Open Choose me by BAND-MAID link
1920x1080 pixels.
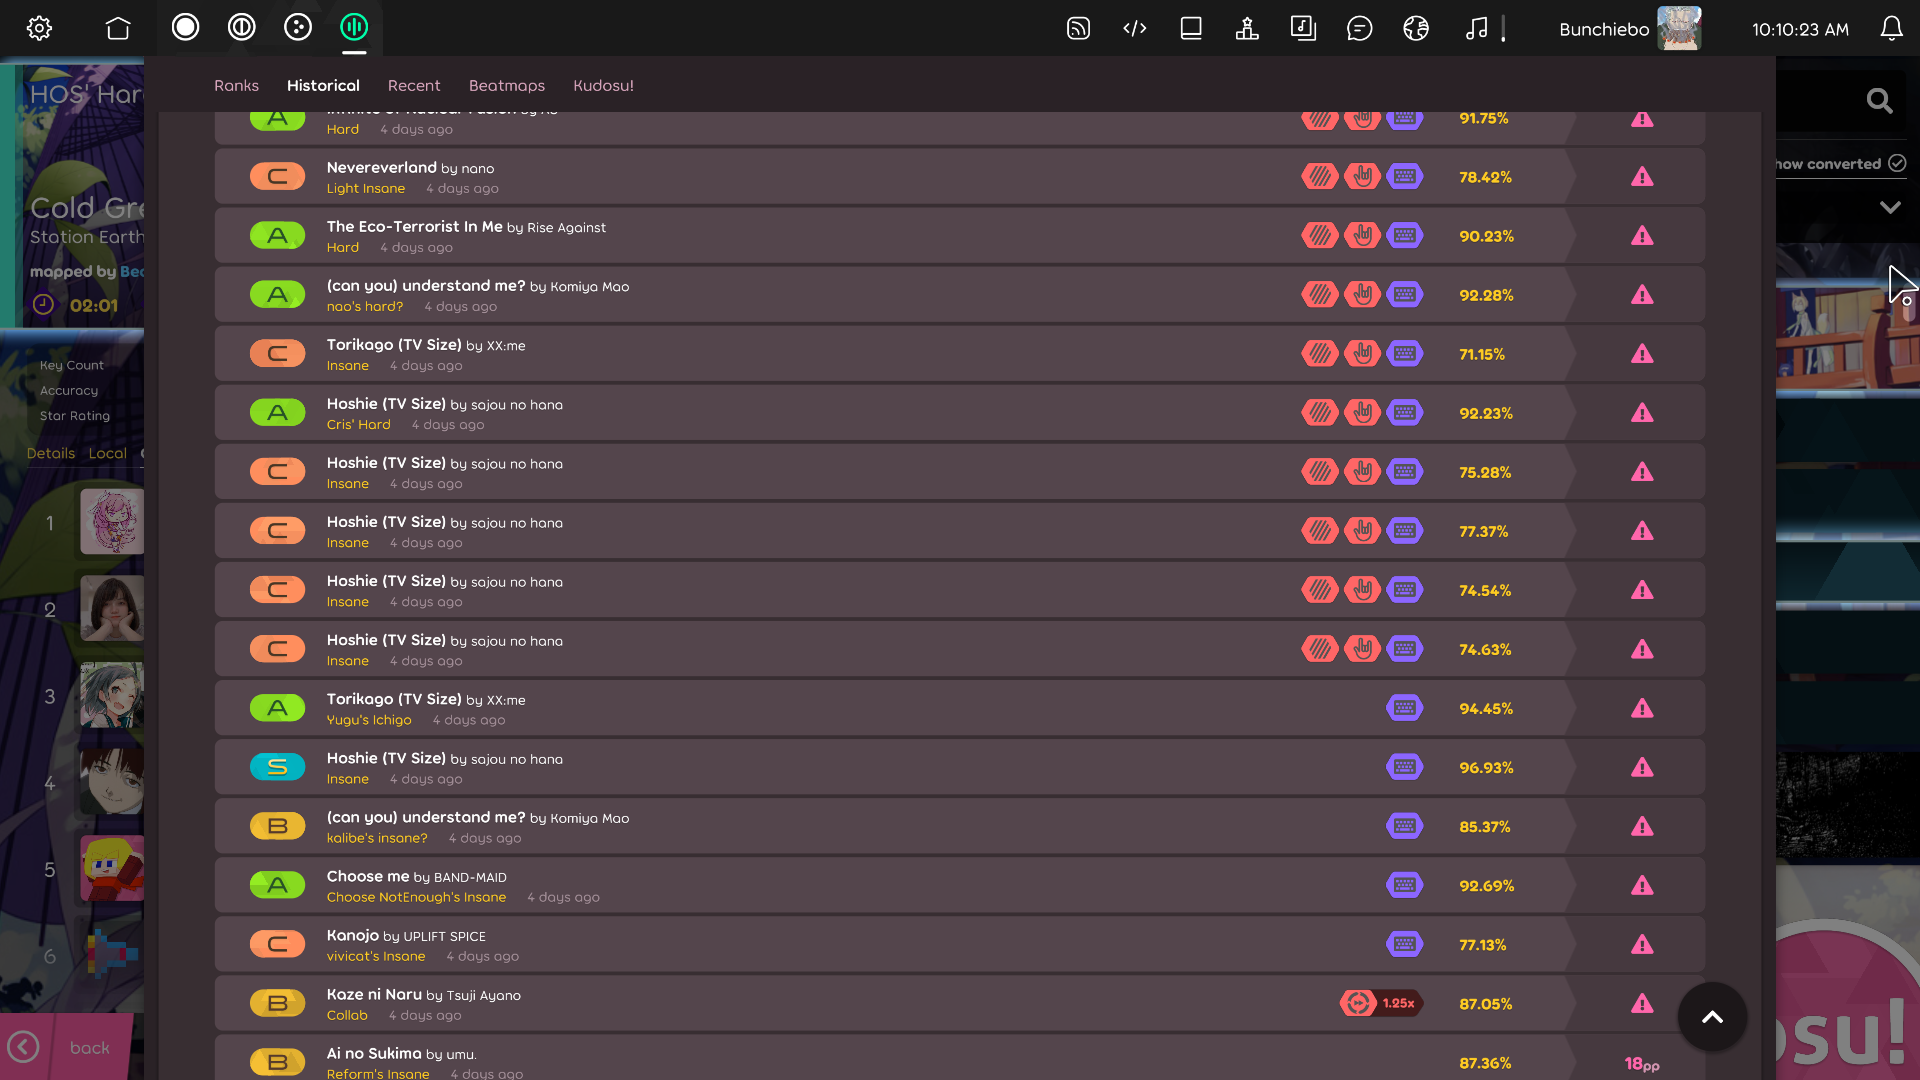(x=416, y=876)
